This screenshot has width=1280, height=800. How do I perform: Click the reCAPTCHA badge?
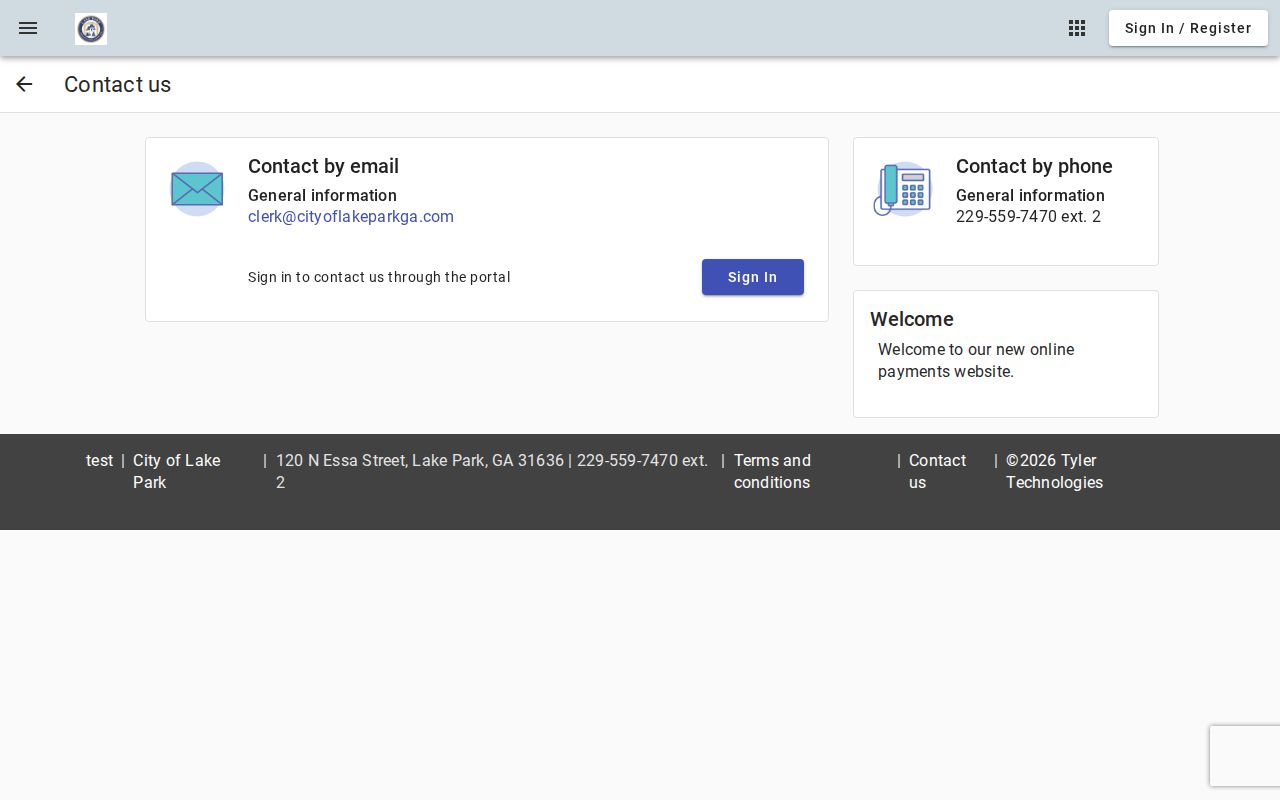pyautogui.click(x=1245, y=756)
